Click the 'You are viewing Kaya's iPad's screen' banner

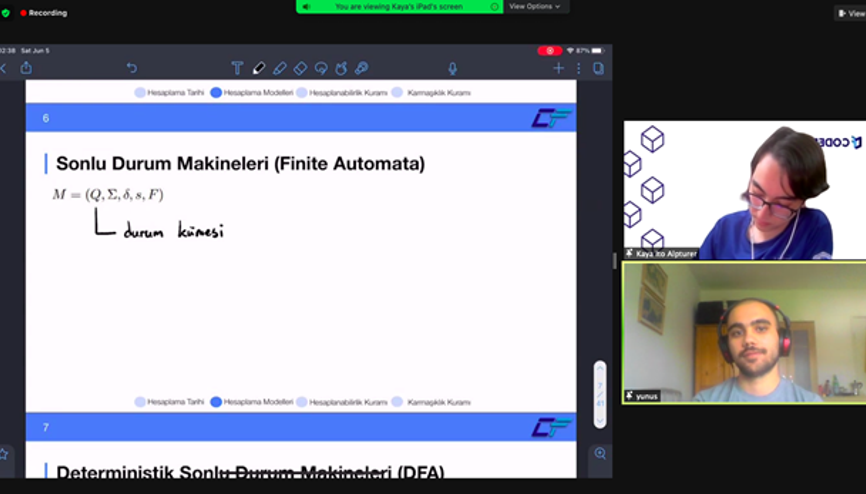pyautogui.click(x=399, y=7)
